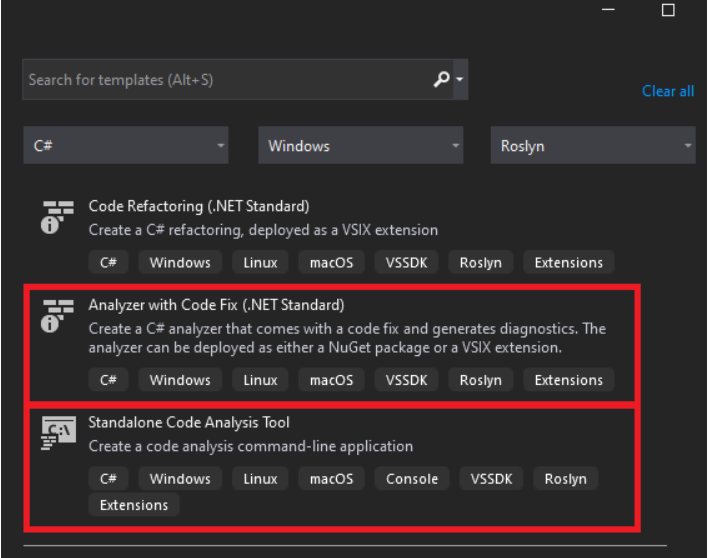The width and height of the screenshot is (708, 558).
Task: Open the search options dropdown arrow
Action: tap(459, 80)
